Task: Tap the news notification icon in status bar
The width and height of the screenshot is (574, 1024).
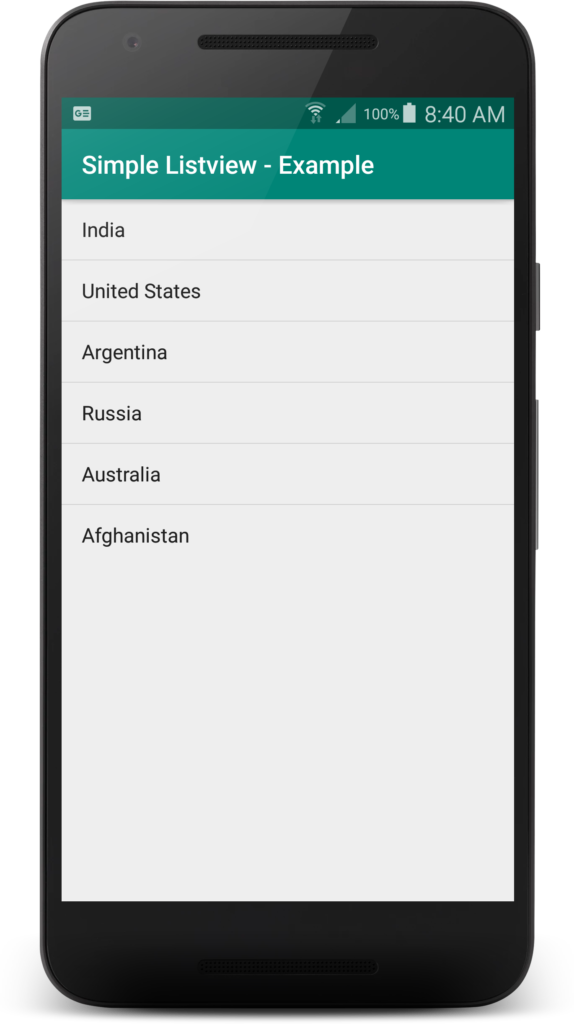Action: point(82,114)
